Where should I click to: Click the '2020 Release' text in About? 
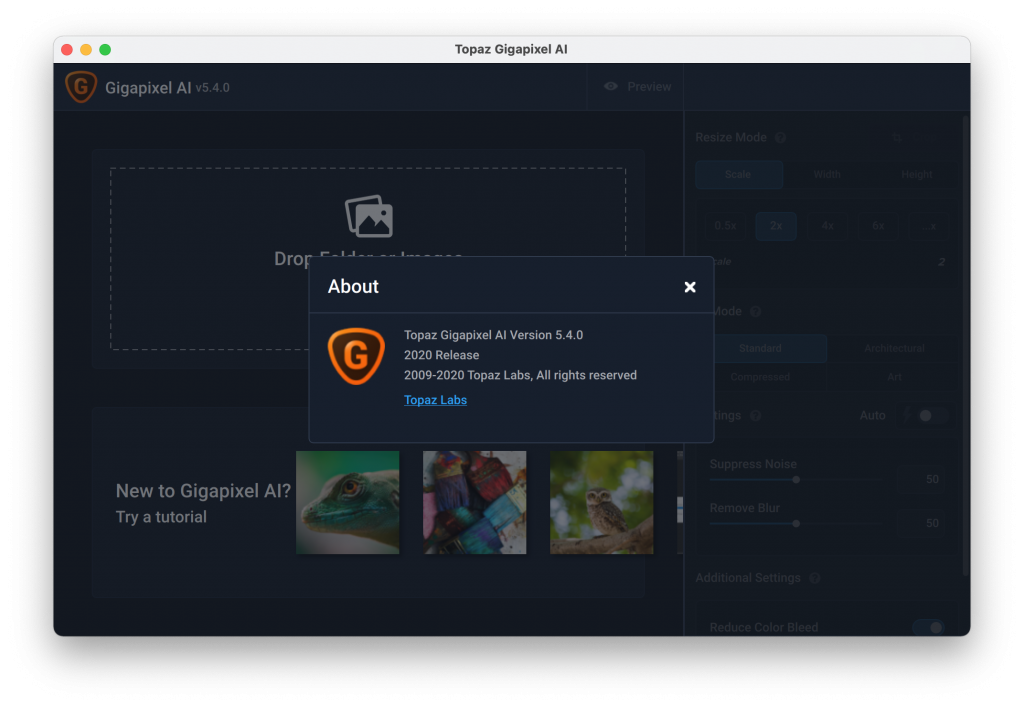tap(441, 355)
